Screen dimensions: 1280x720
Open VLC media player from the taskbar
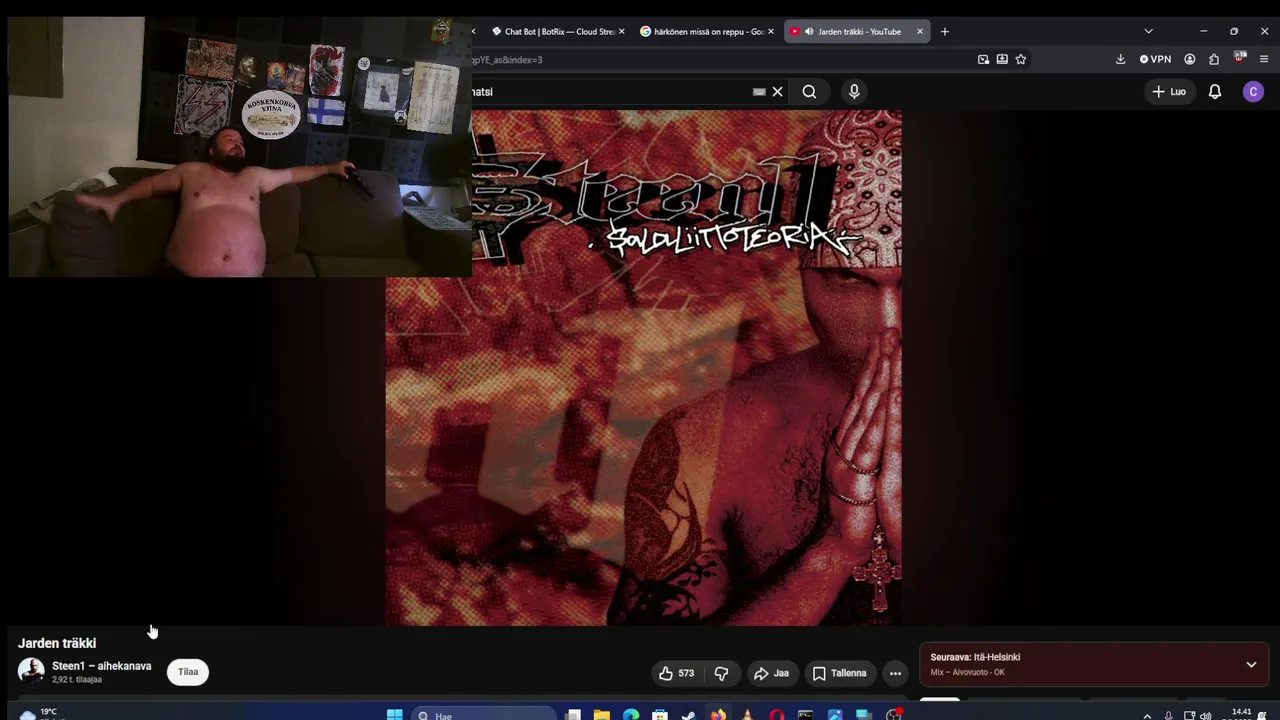pyautogui.click(x=747, y=715)
